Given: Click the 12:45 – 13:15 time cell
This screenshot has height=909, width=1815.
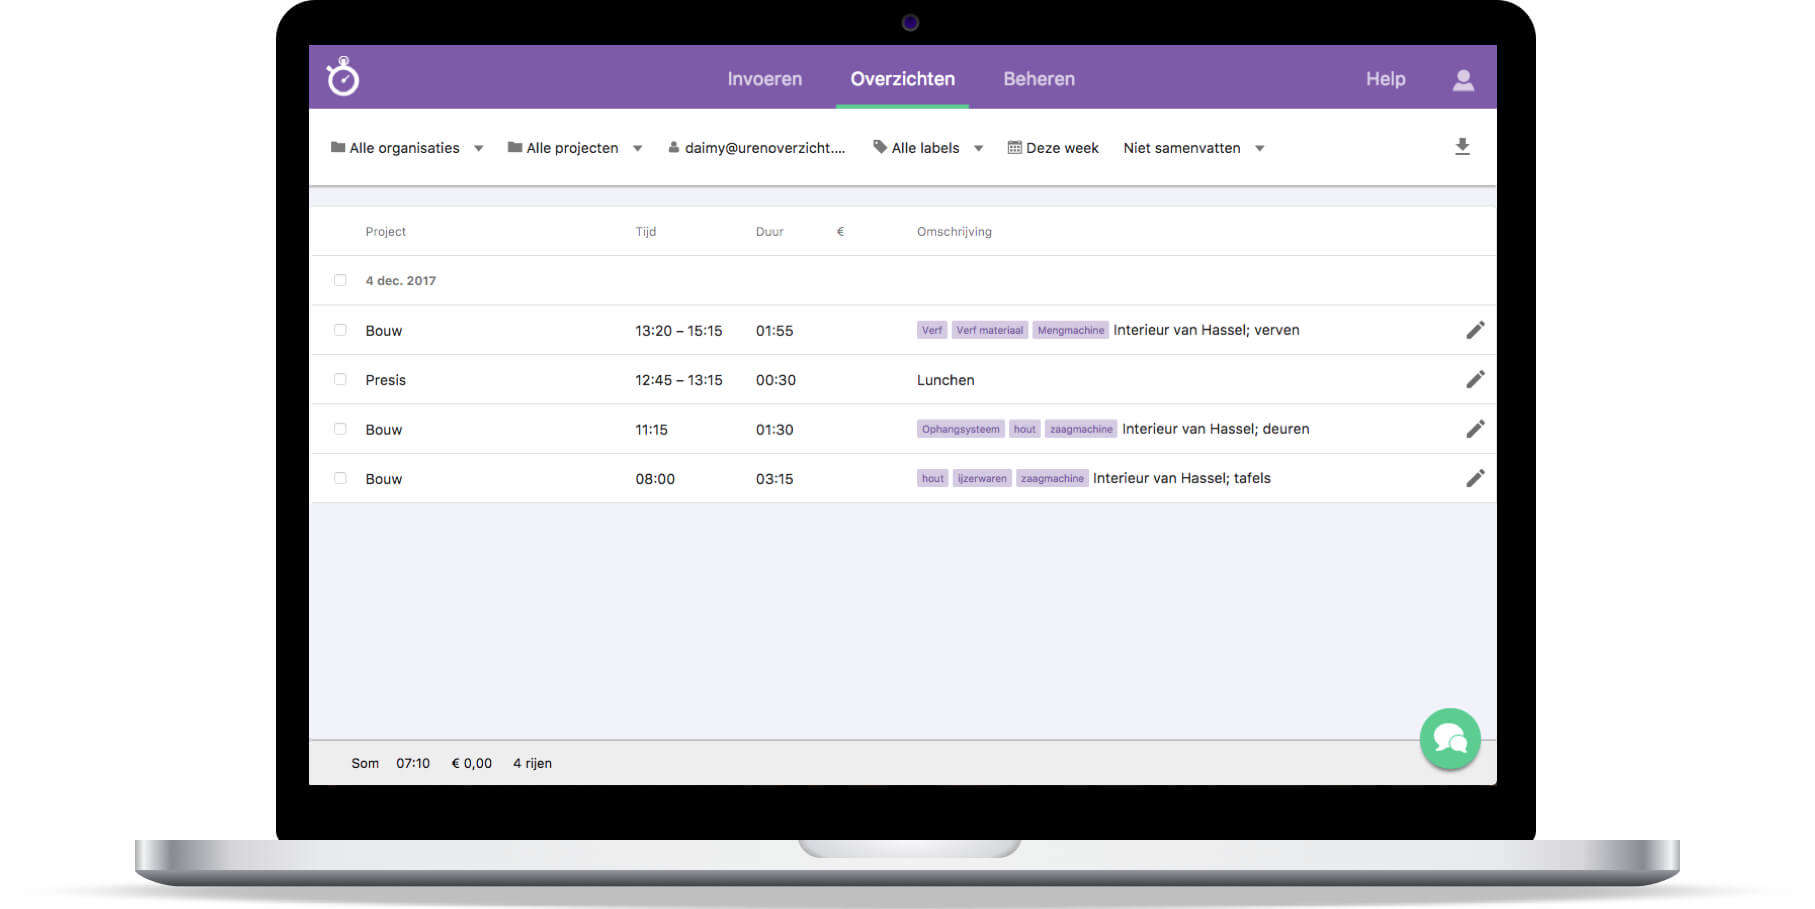Looking at the screenshot, I should tap(679, 380).
